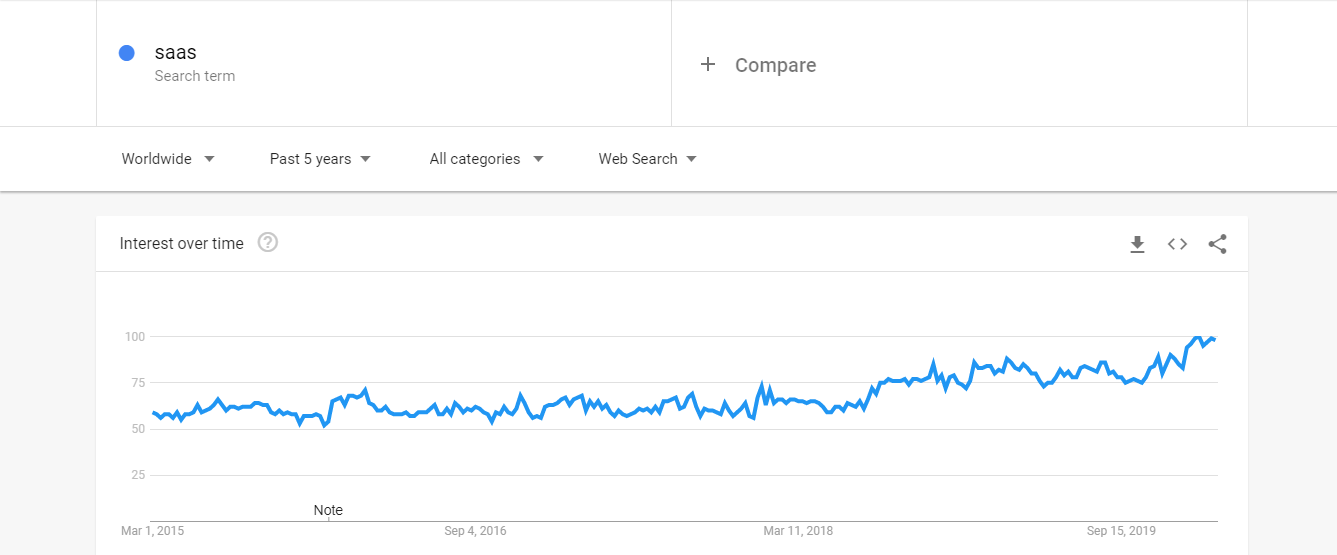The height and width of the screenshot is (555, 1337).
Task: Open the help question mark icon
Action: 267,242
